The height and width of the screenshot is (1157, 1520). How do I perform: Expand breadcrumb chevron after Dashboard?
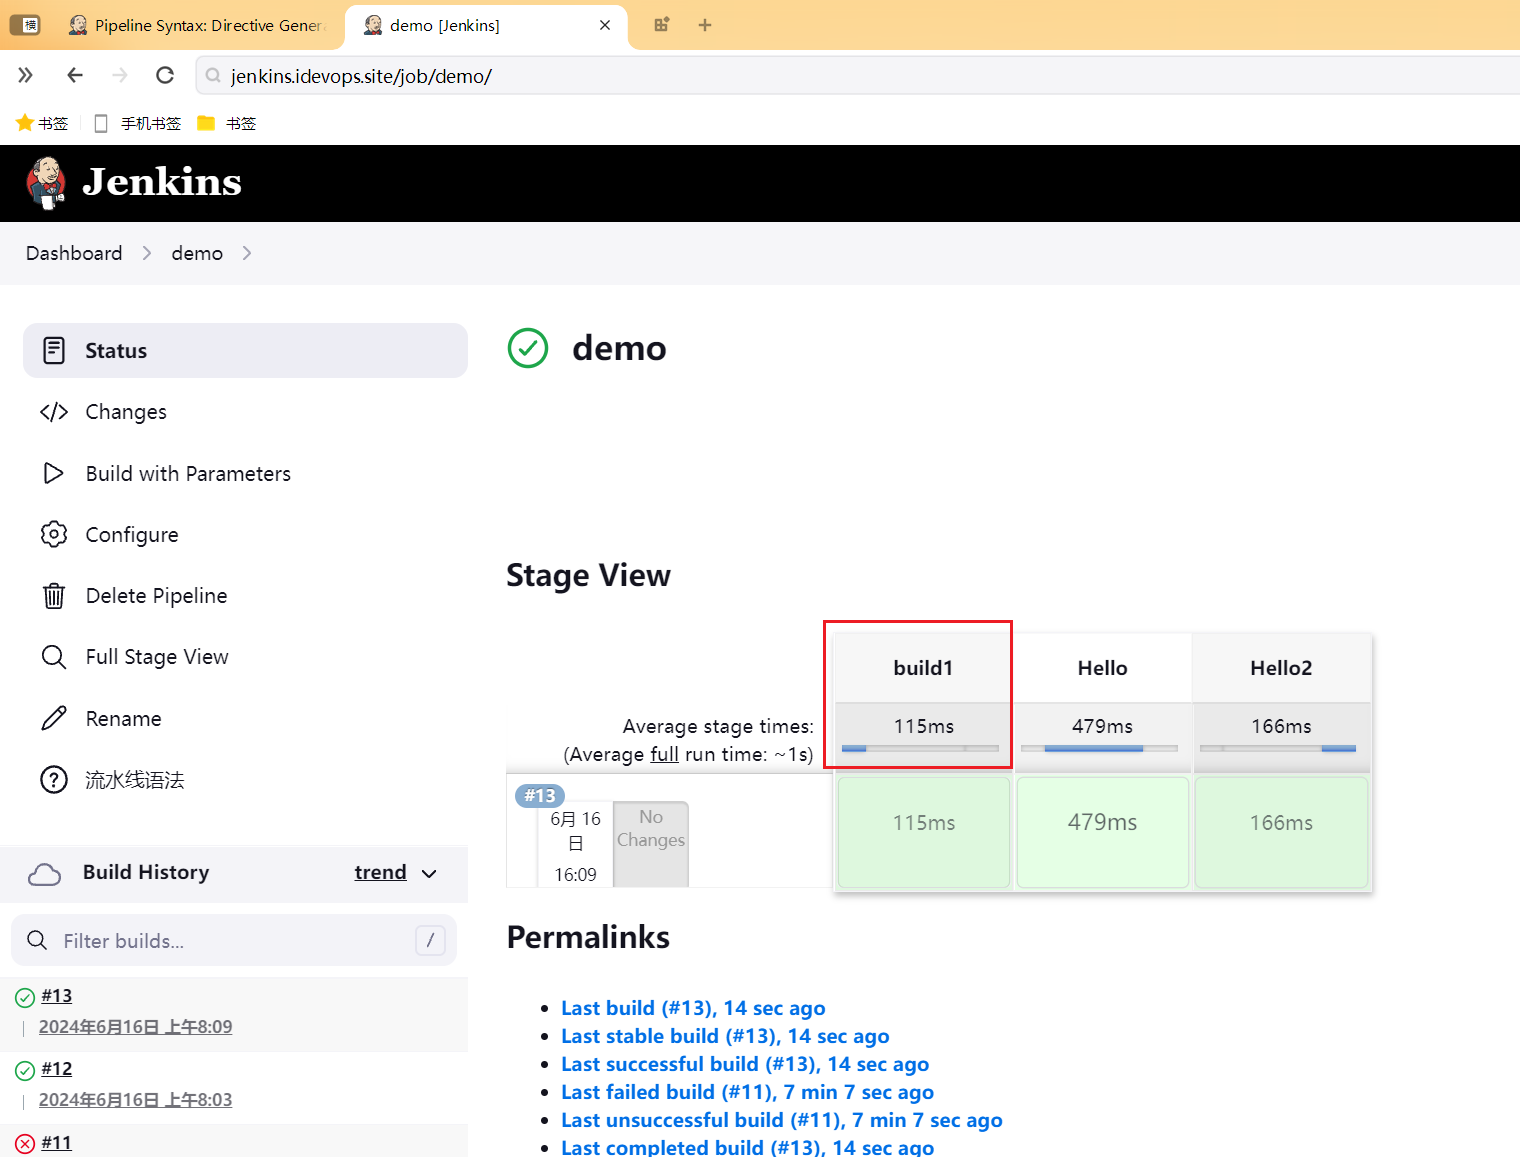click(147, 253)
